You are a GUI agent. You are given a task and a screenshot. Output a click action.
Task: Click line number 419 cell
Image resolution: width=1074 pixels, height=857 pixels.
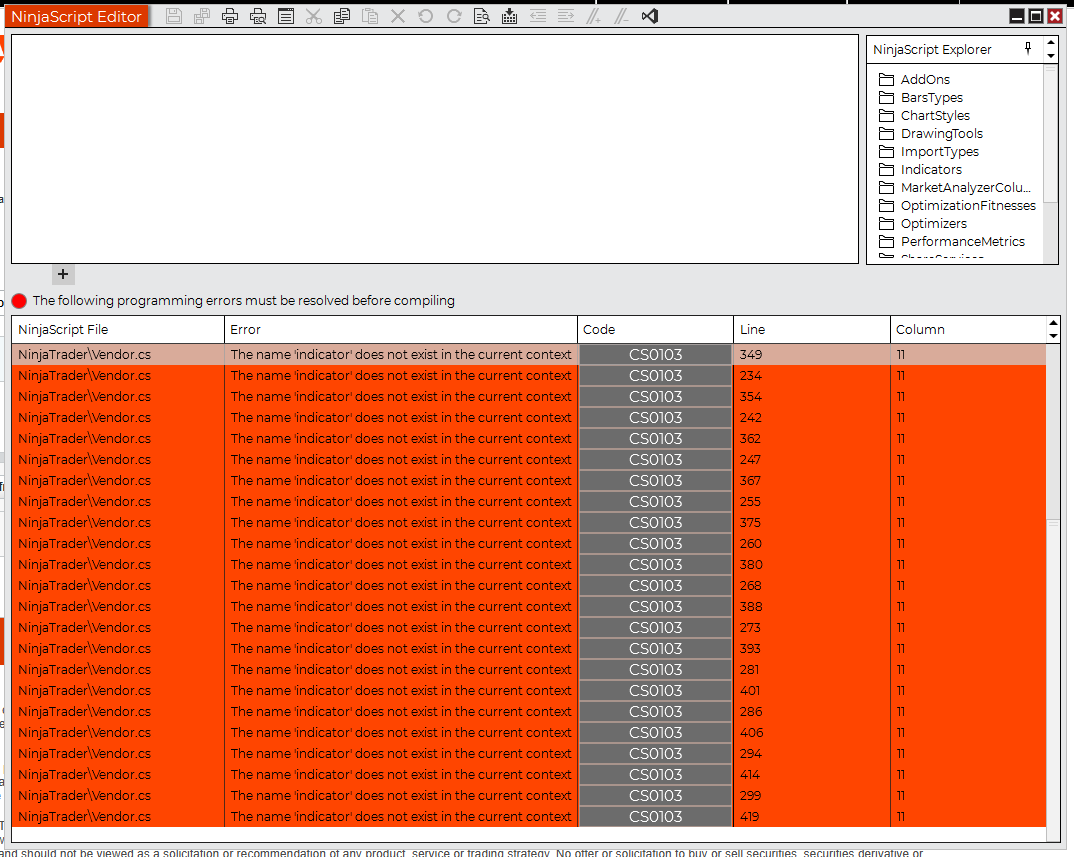812,817
